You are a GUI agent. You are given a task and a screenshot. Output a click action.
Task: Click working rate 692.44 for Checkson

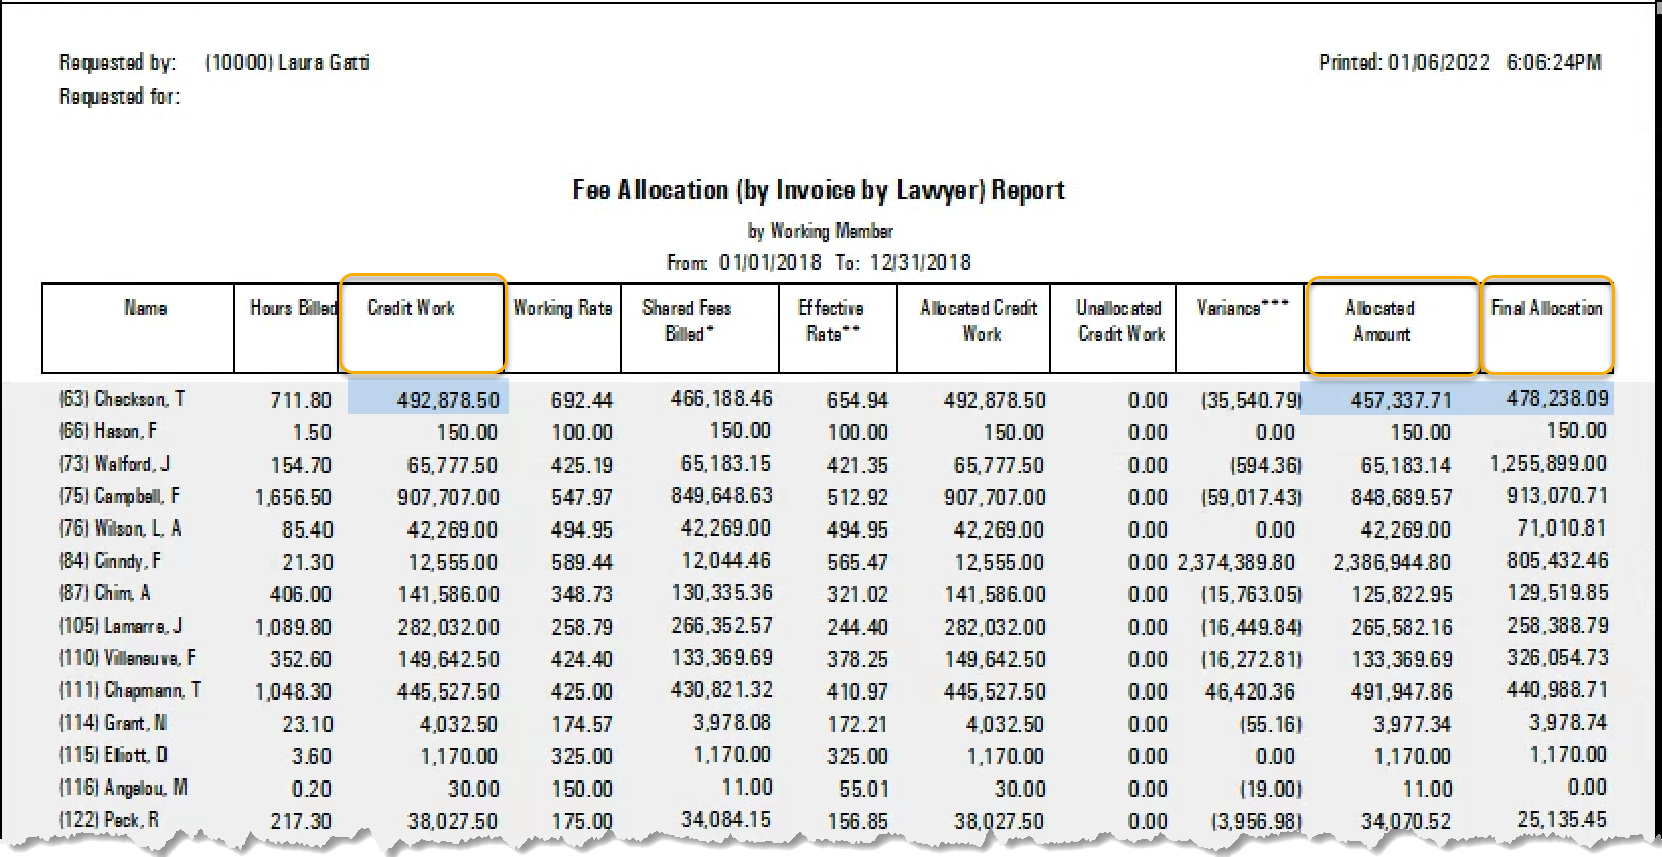(x=581, y=400)
